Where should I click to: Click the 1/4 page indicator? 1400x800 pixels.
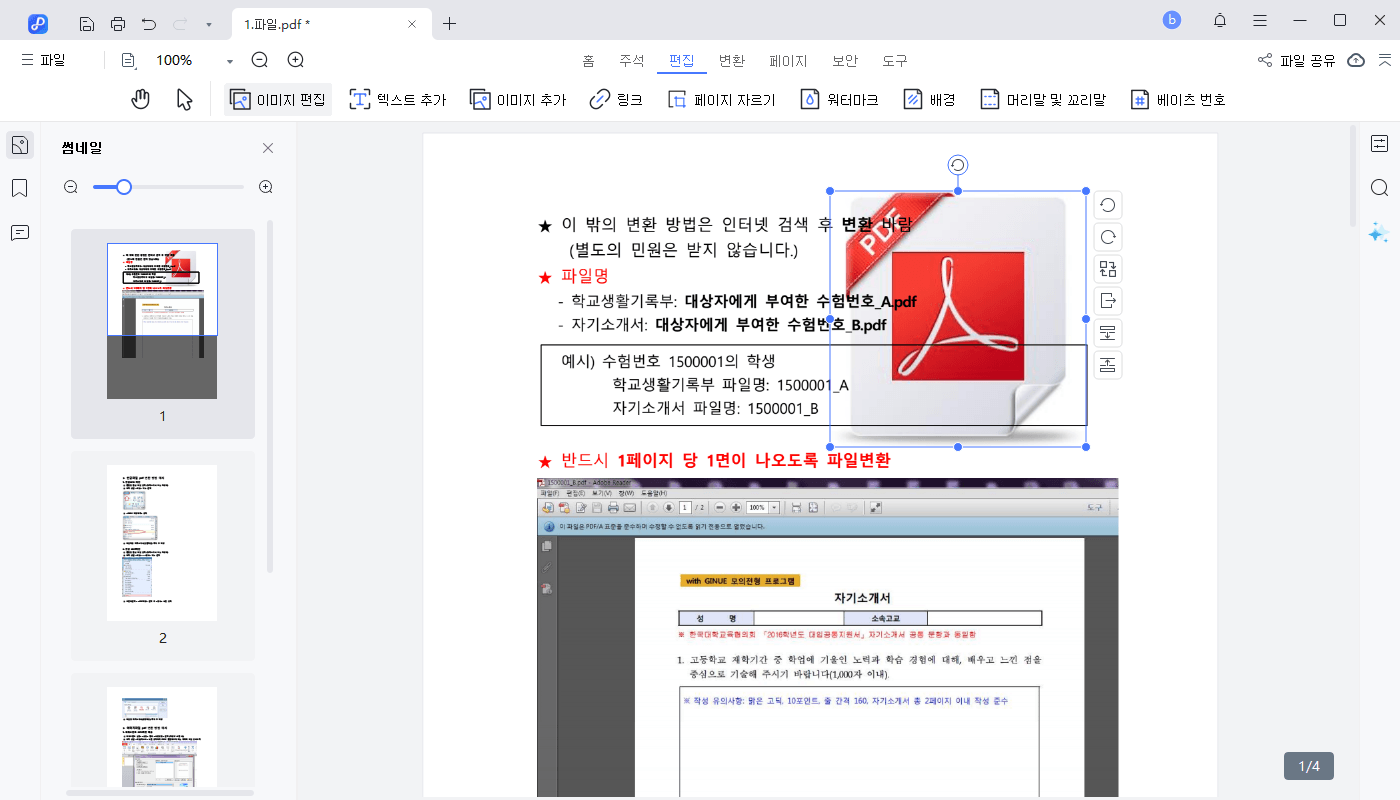tap(1309, 766)
